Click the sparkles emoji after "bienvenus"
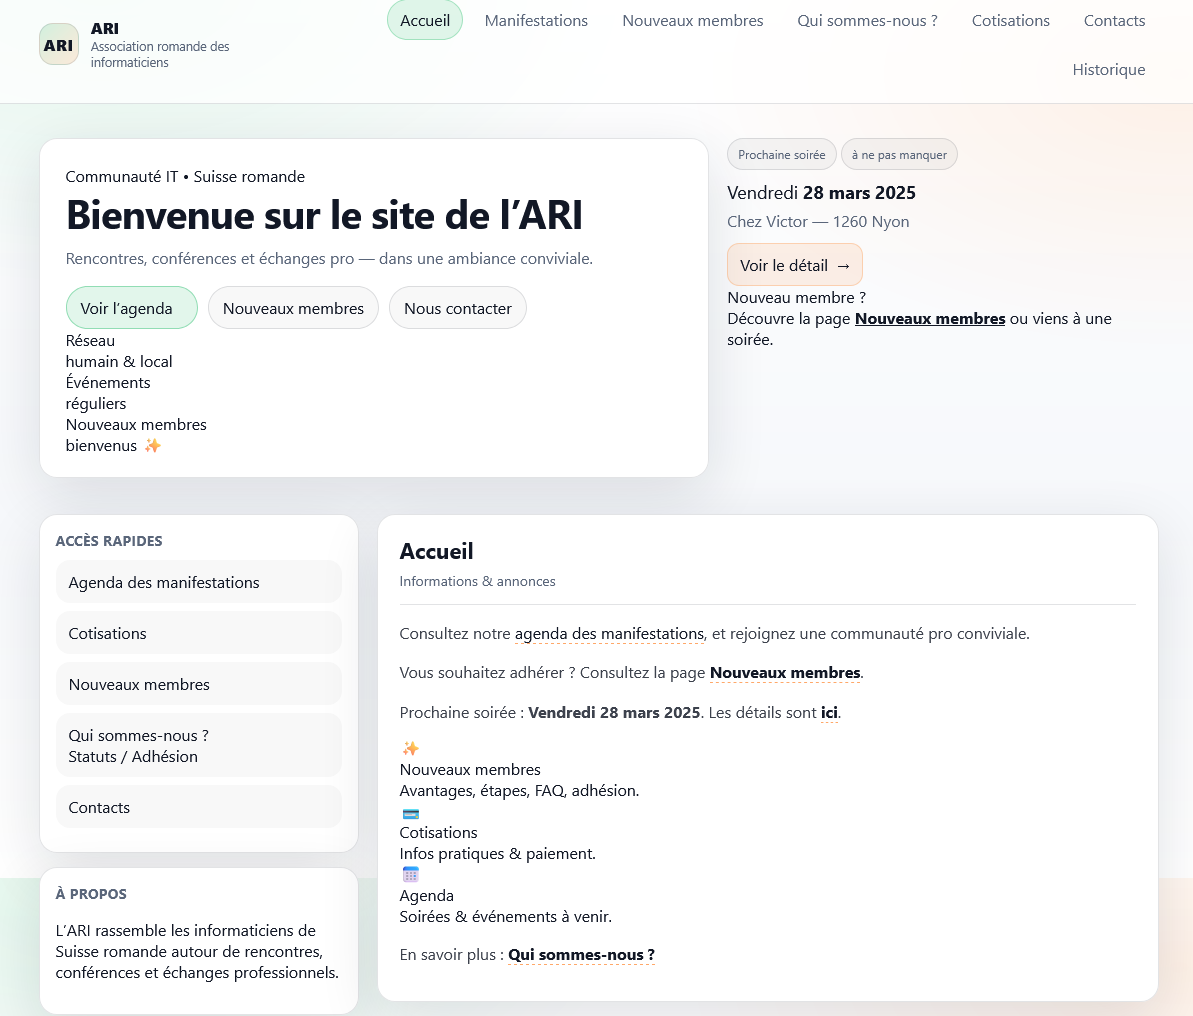1193x1016 pixels. click(x=152, y=445)
